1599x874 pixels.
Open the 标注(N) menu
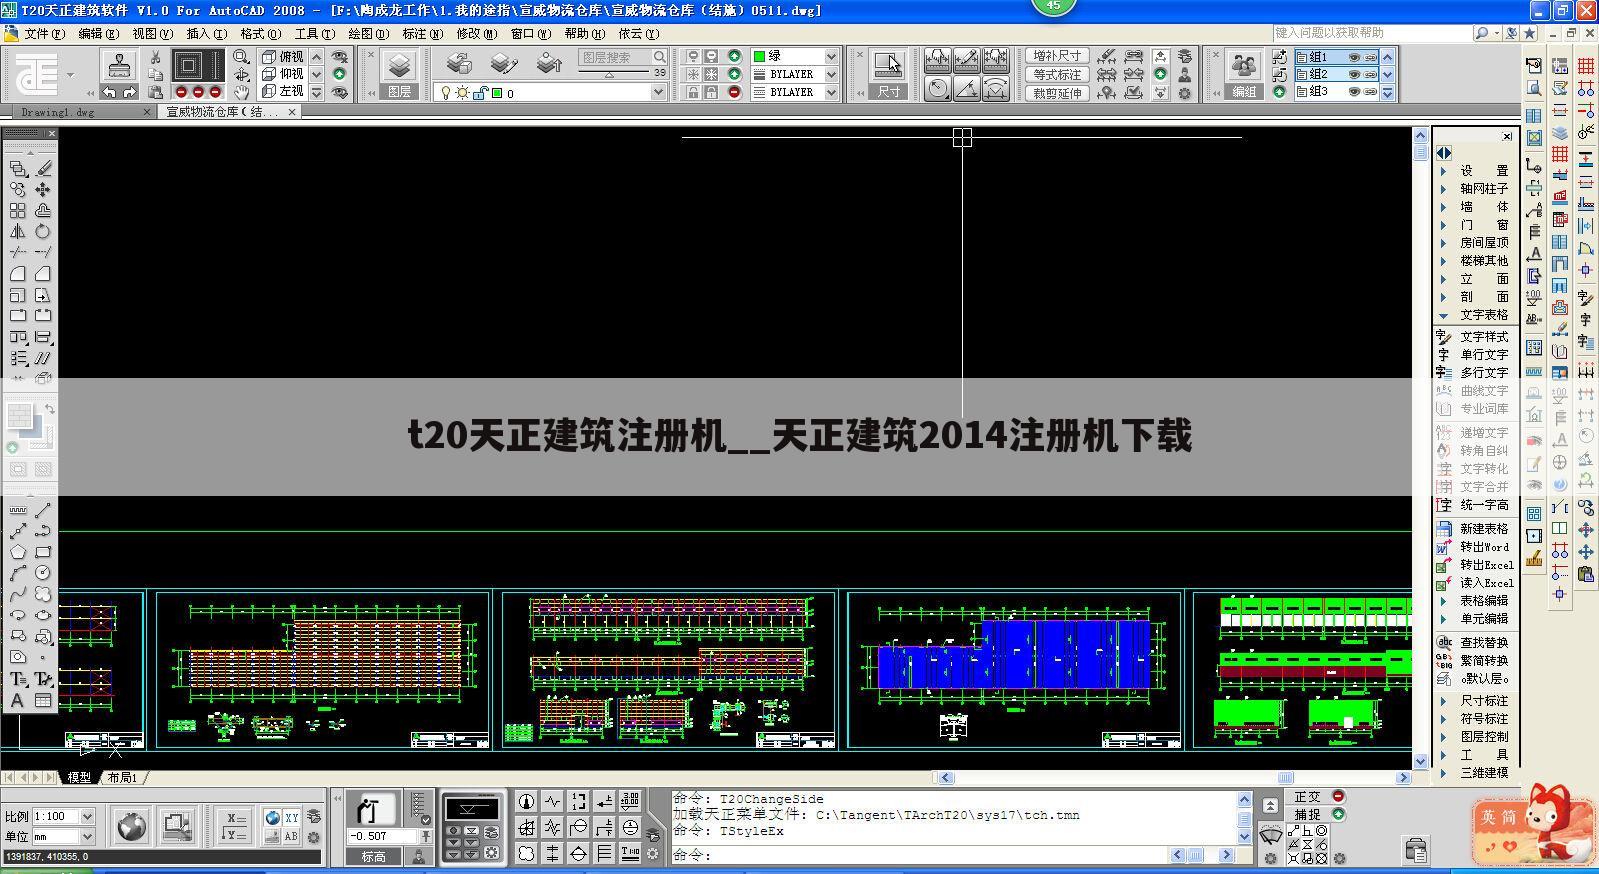point(422,34)
